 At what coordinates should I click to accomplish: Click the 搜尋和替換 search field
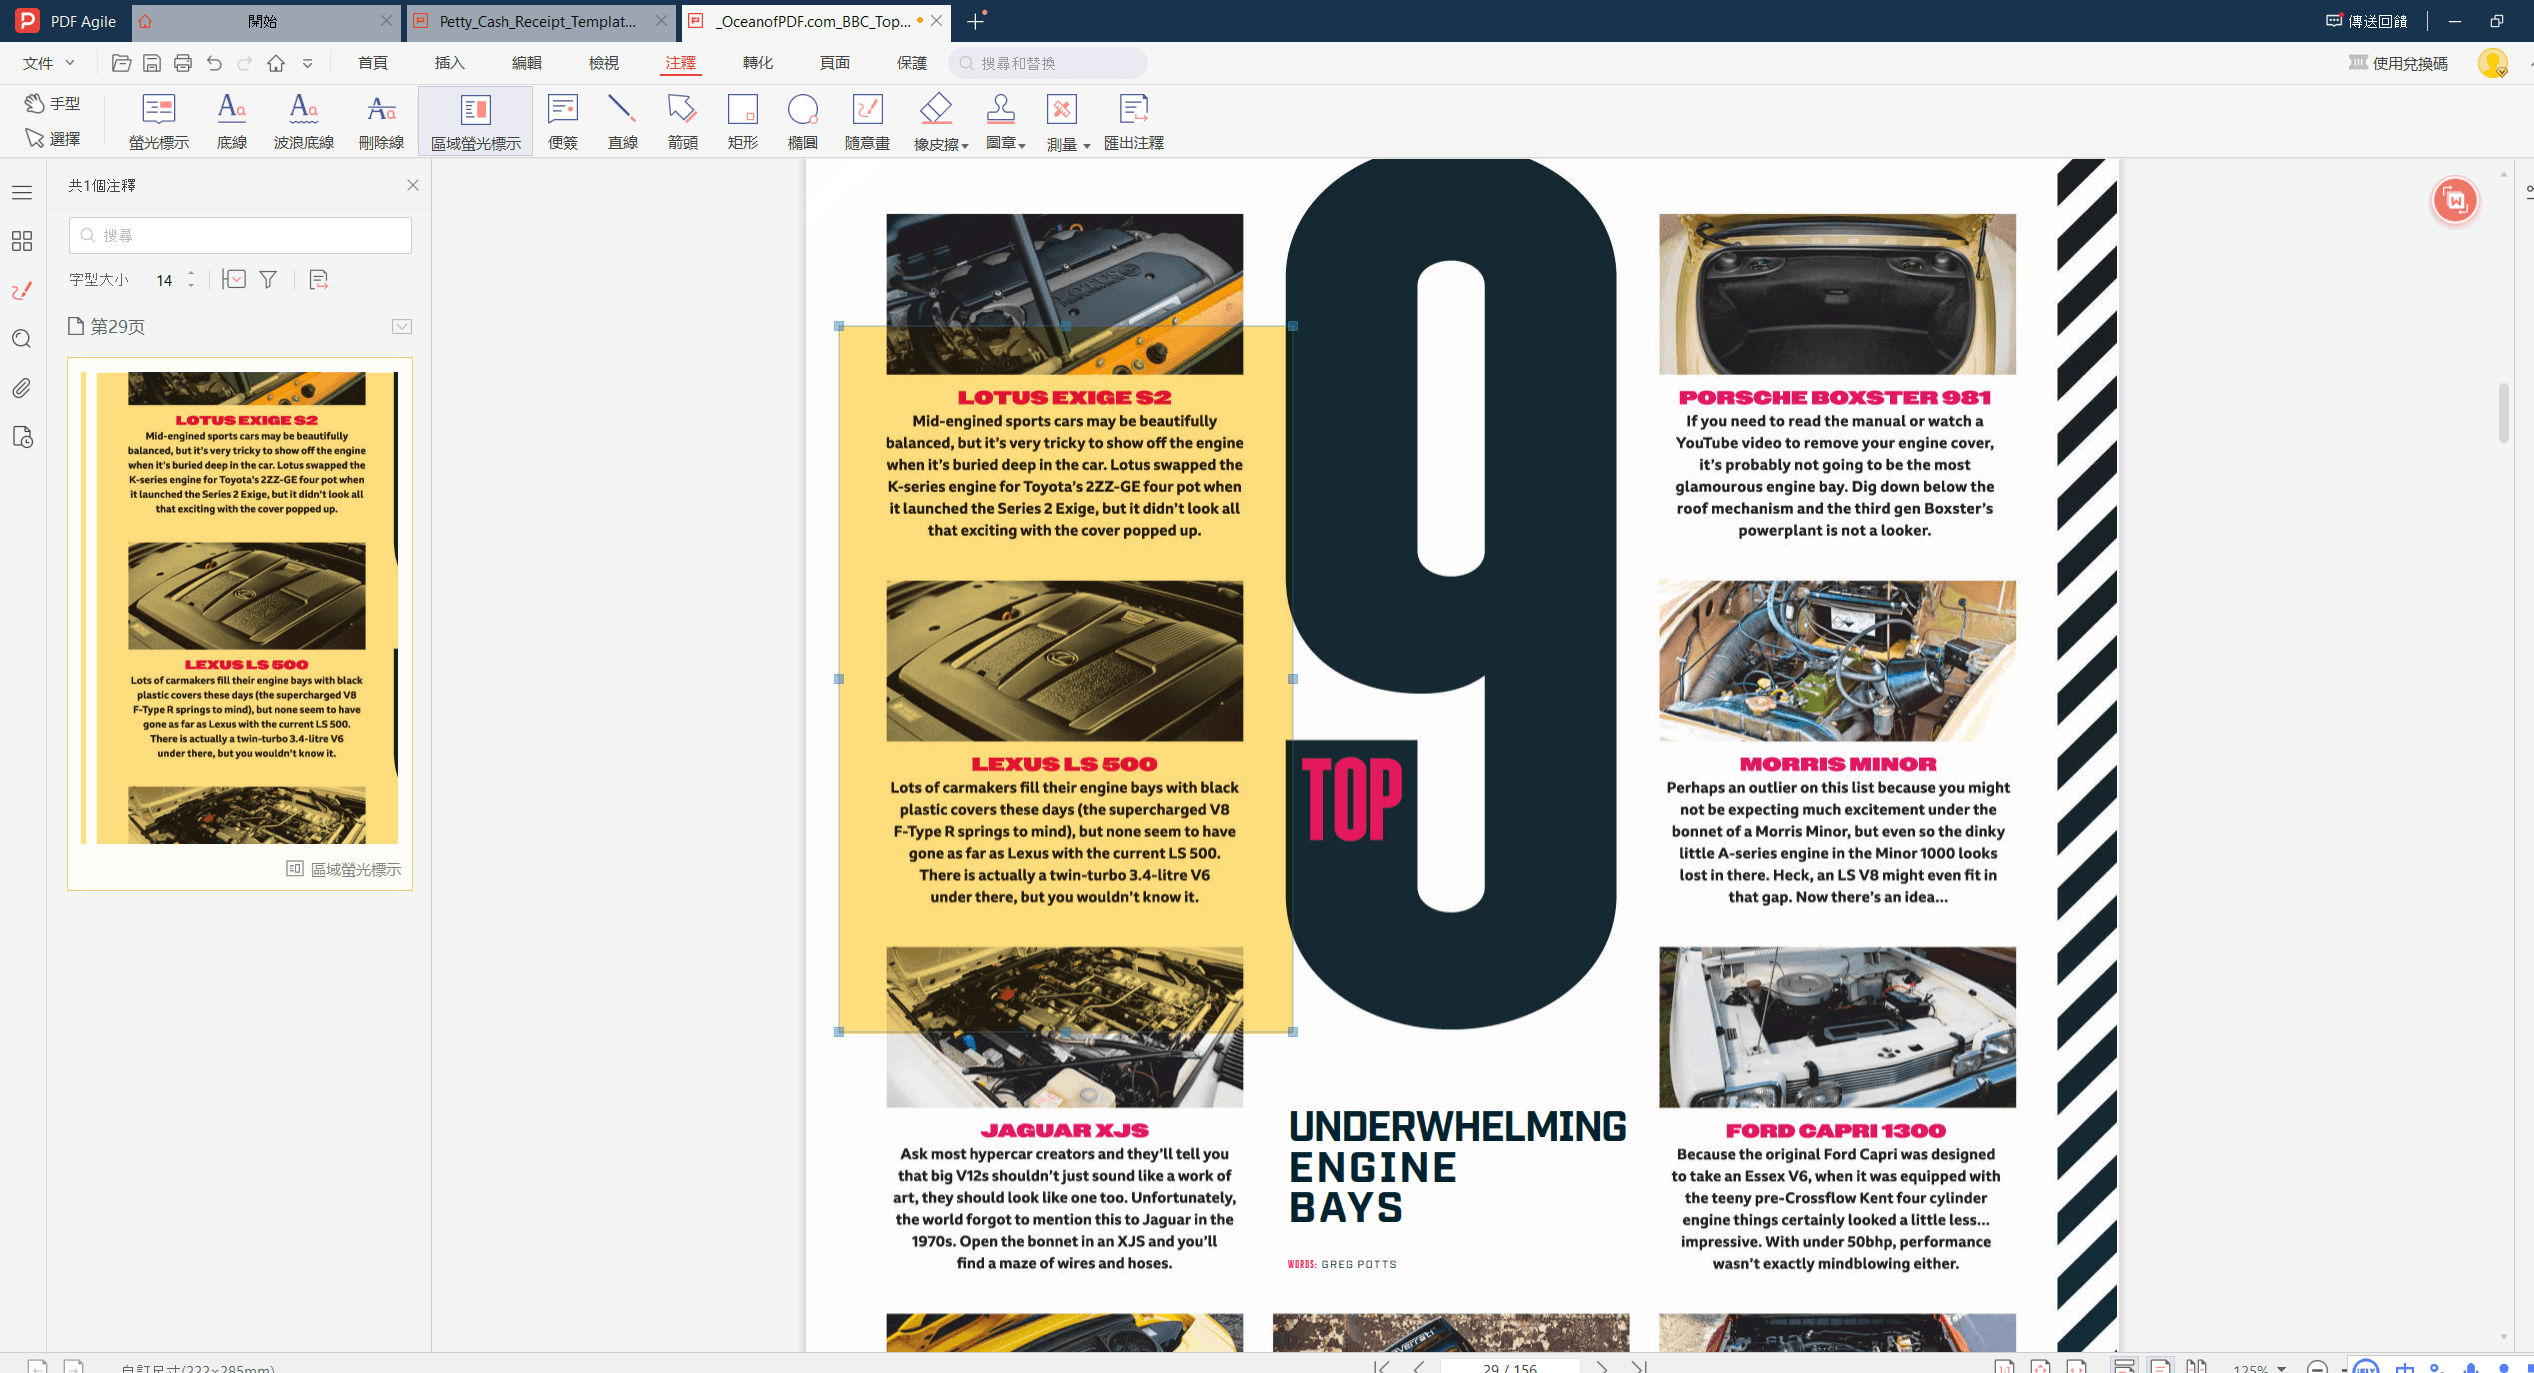coord(1048,63)
